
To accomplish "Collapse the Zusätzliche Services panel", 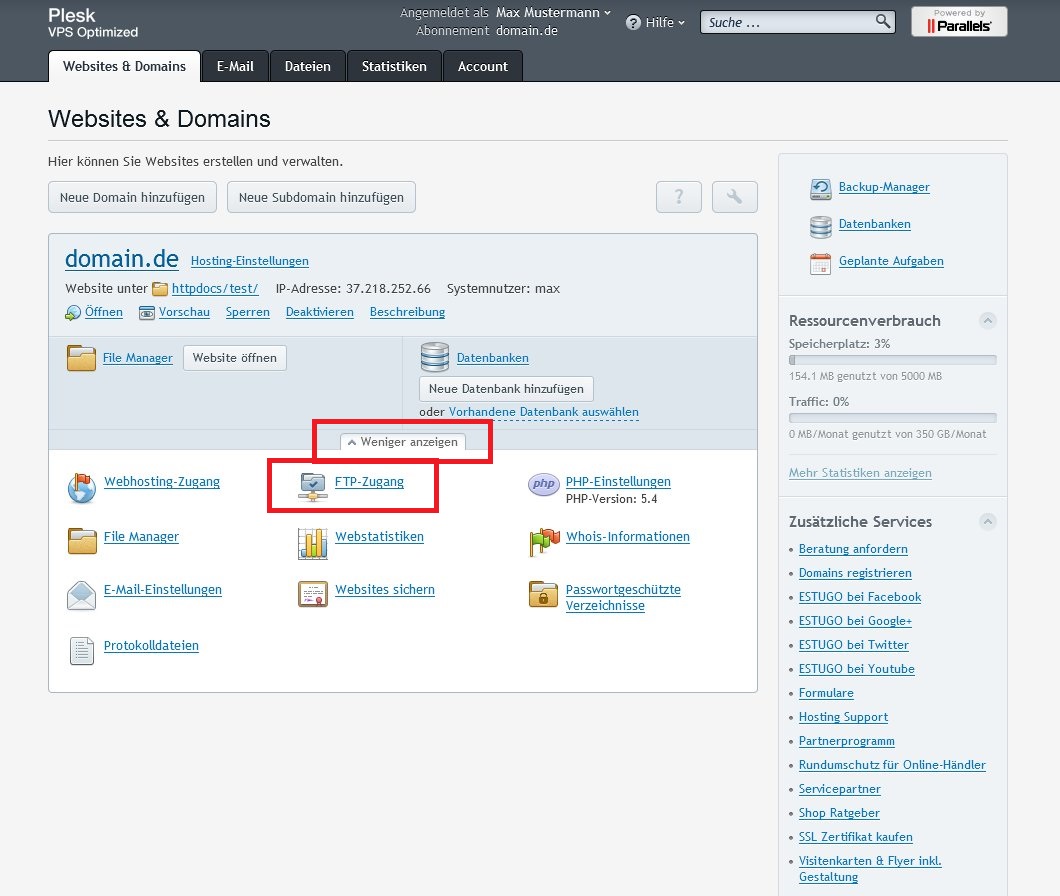I will tap(987, 522).
